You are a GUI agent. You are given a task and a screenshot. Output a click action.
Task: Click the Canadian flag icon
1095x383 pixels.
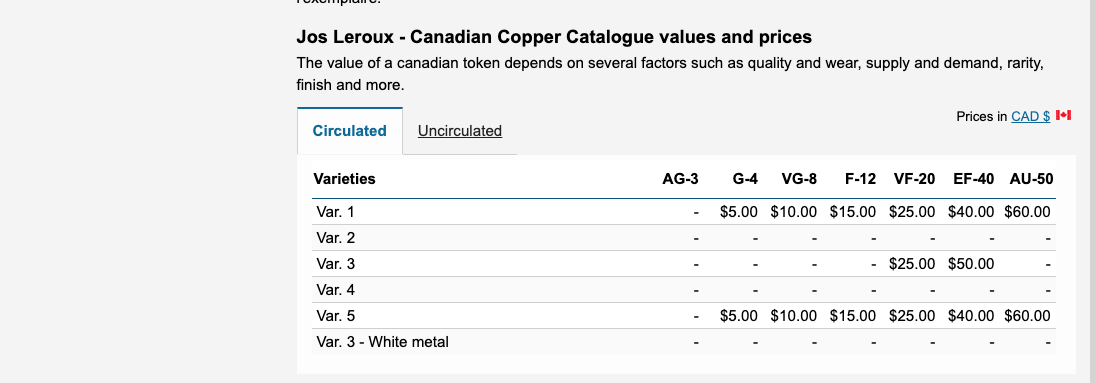coord(1063,115)
